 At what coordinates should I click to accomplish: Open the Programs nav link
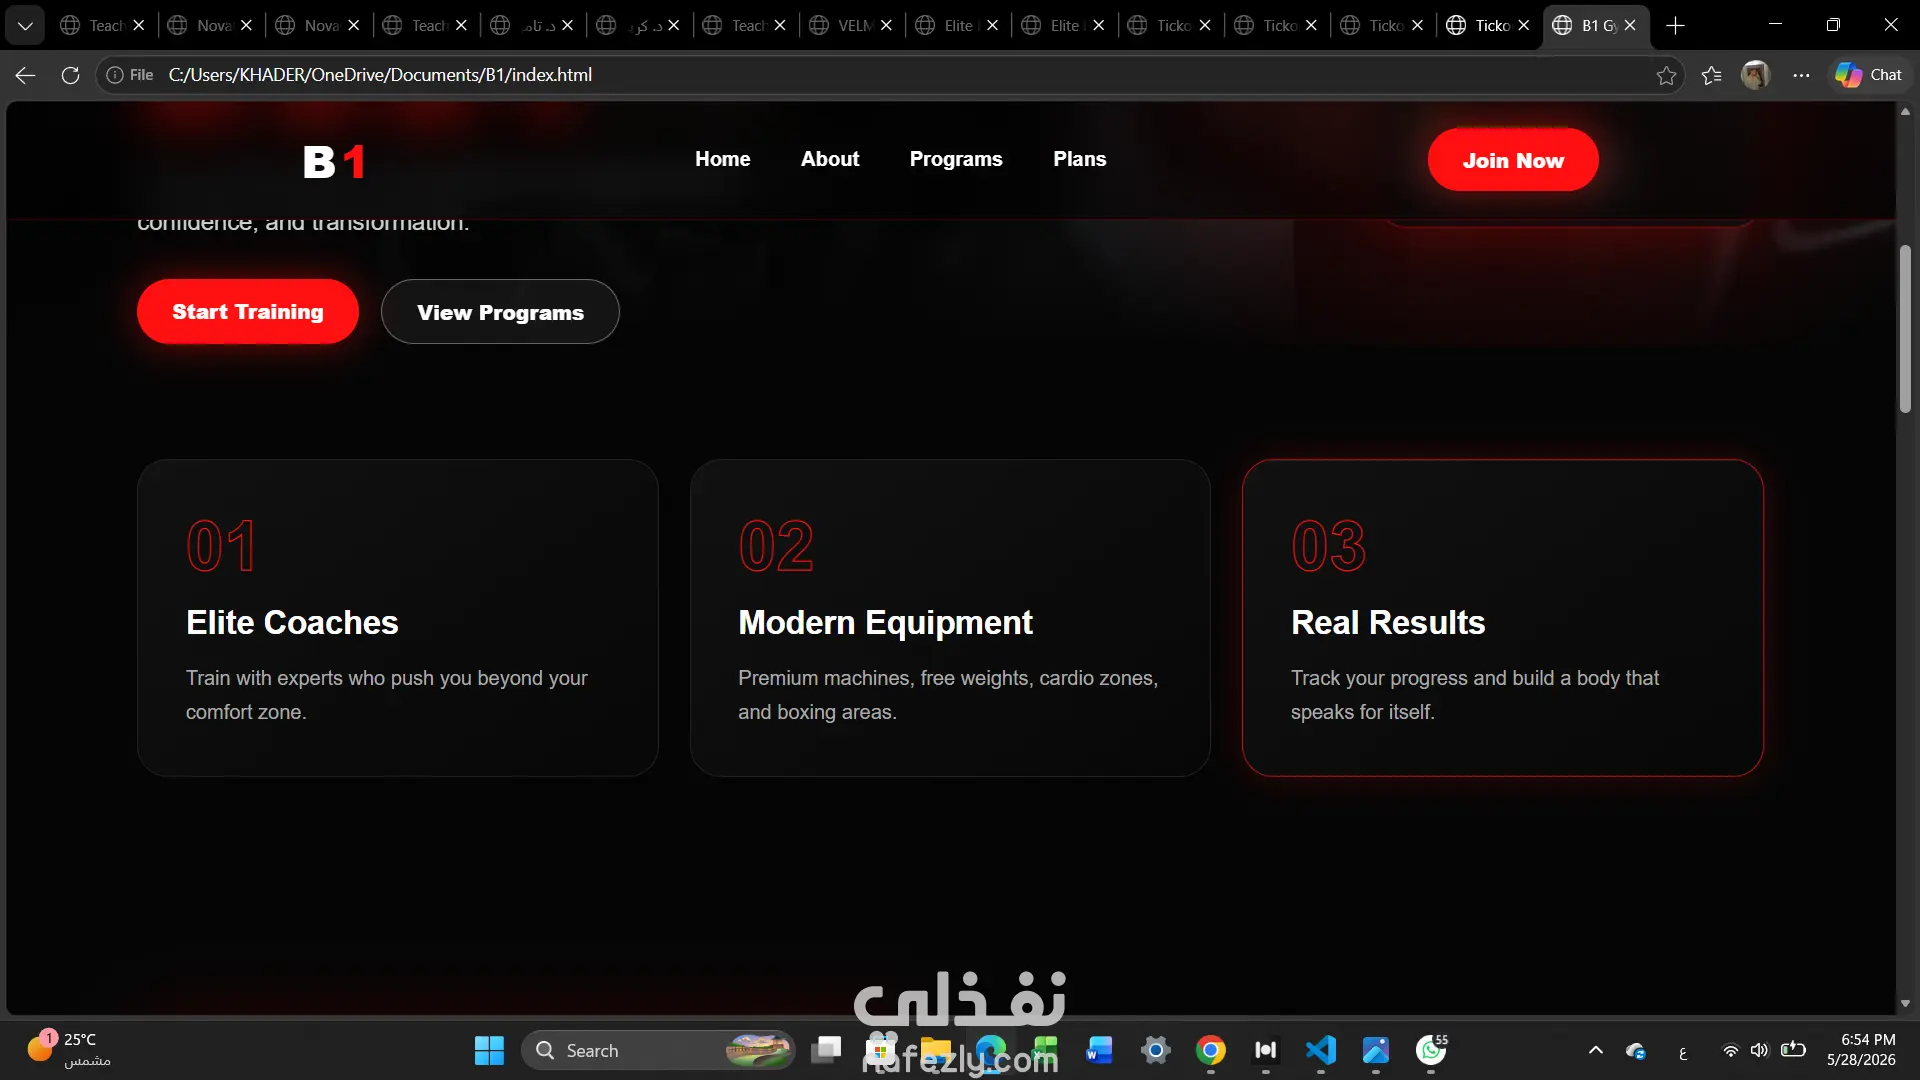pos(956,159)
